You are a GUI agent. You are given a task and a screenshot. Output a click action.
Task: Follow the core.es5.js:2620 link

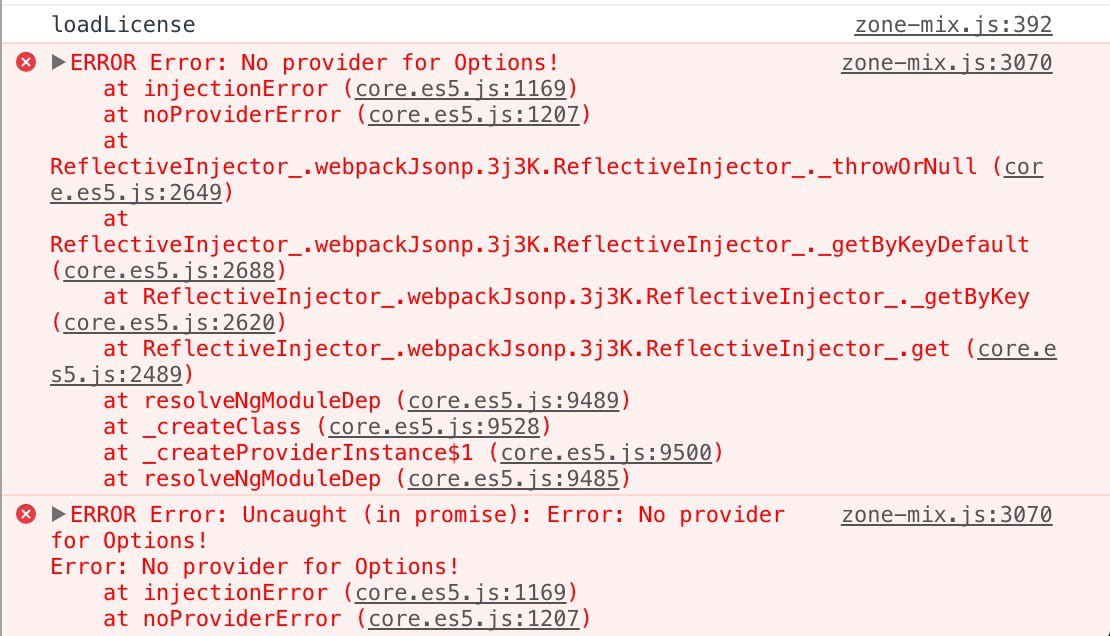(x=168, y=322)
